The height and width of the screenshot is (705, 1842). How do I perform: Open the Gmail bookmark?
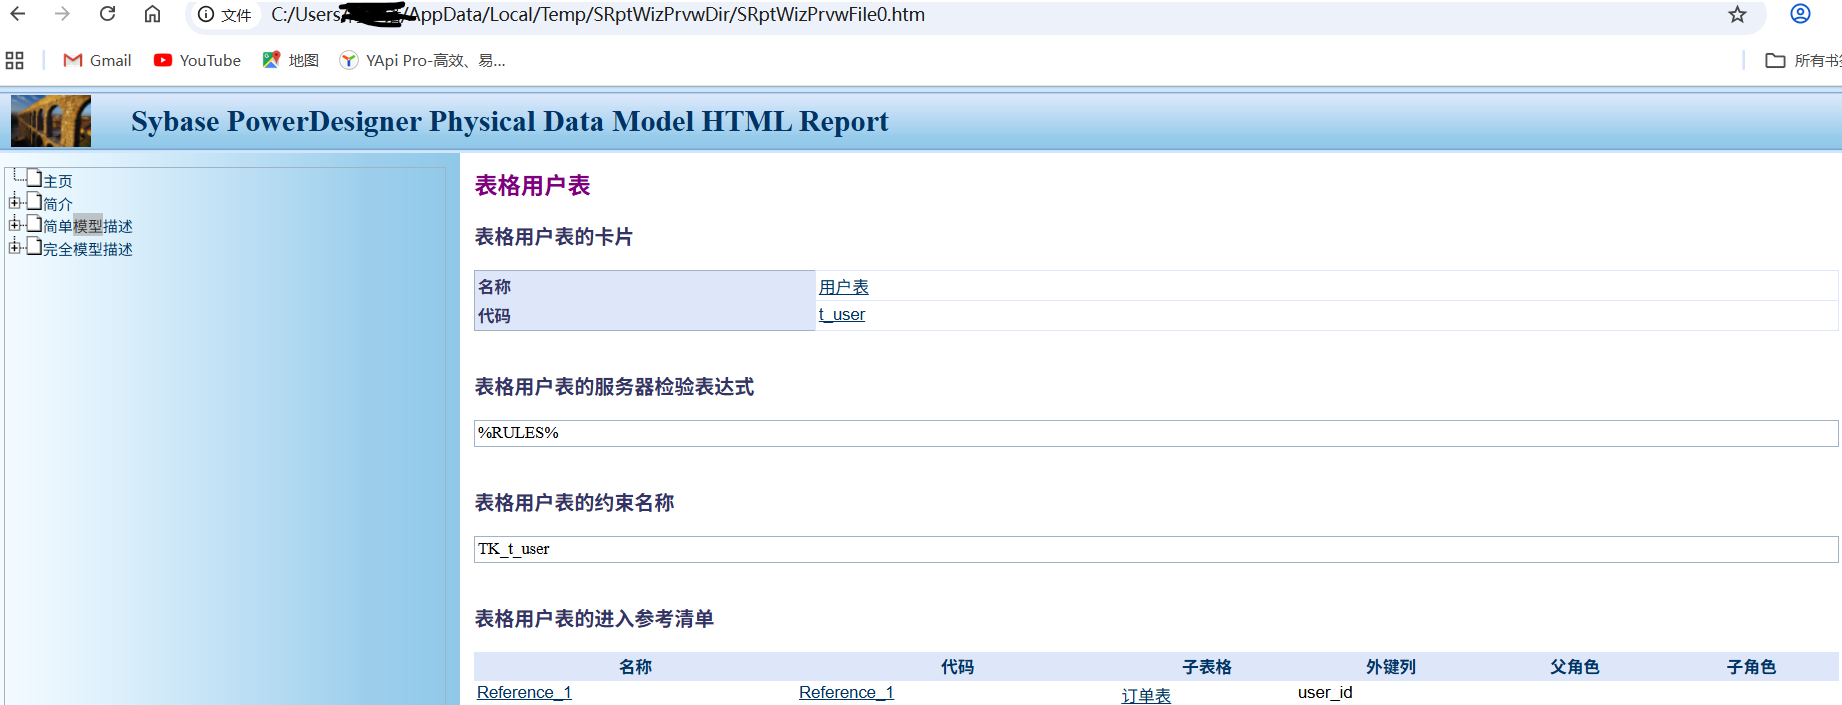coord(97,60)
